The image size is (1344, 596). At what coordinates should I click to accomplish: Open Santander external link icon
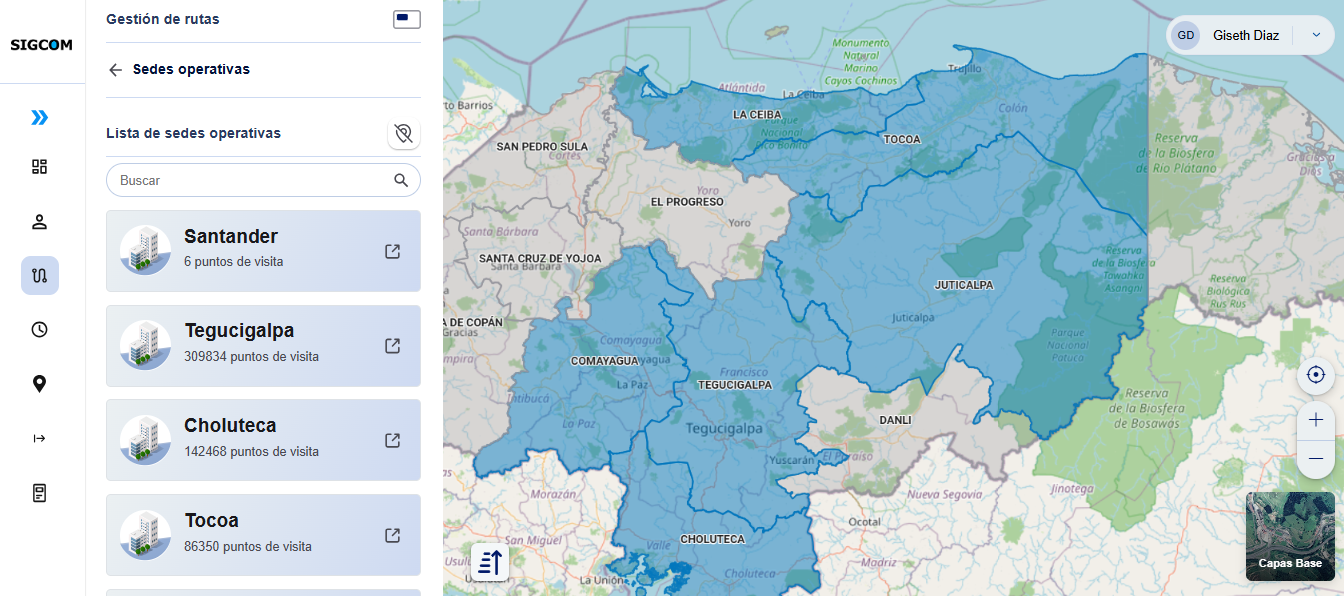point(393,251)
